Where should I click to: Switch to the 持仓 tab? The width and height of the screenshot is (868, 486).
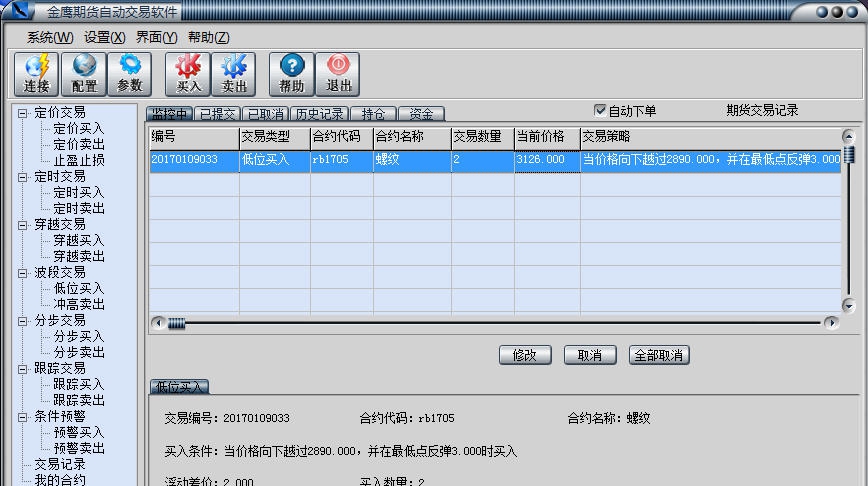[x=373, y=114]
